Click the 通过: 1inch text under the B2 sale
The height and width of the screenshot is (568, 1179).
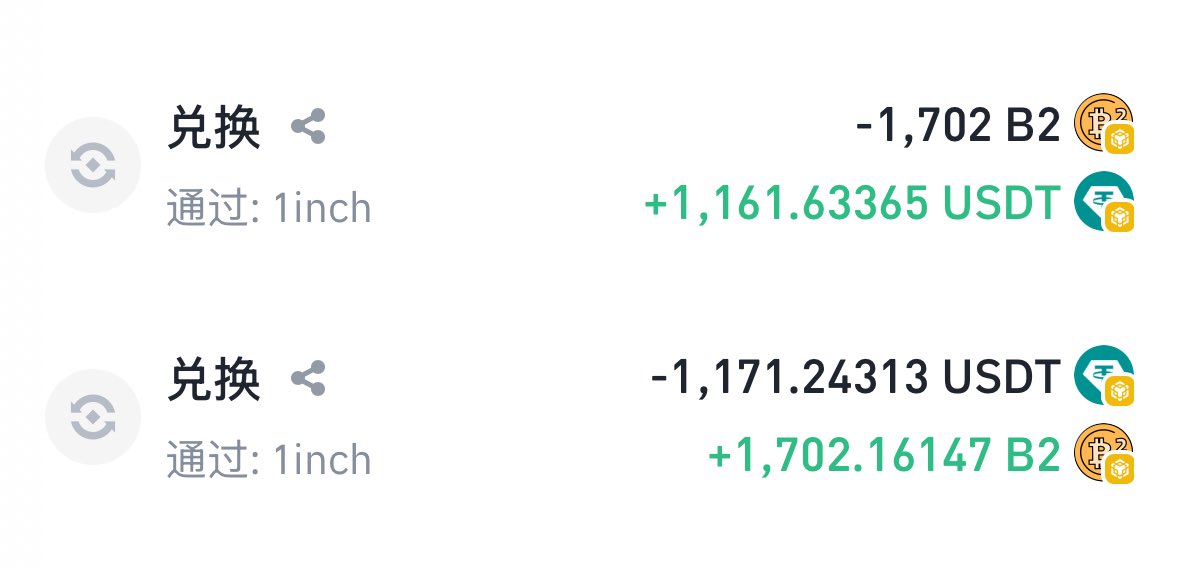tap(269, 208)
